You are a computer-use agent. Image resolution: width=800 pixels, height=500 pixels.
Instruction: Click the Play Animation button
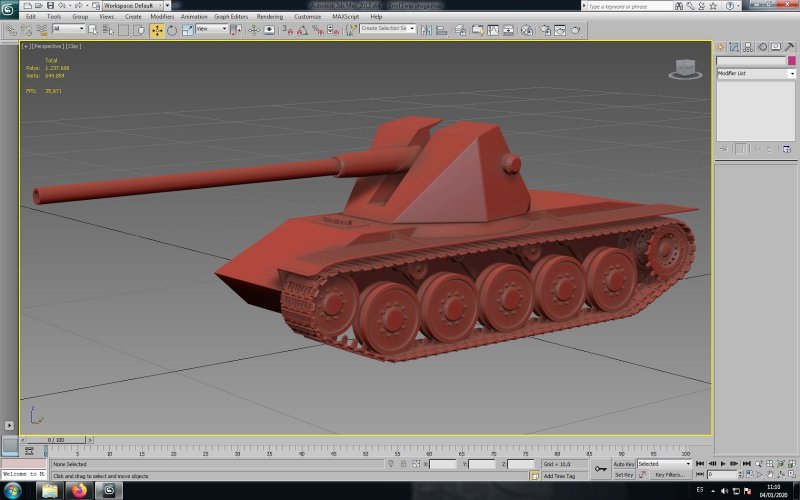723,464
